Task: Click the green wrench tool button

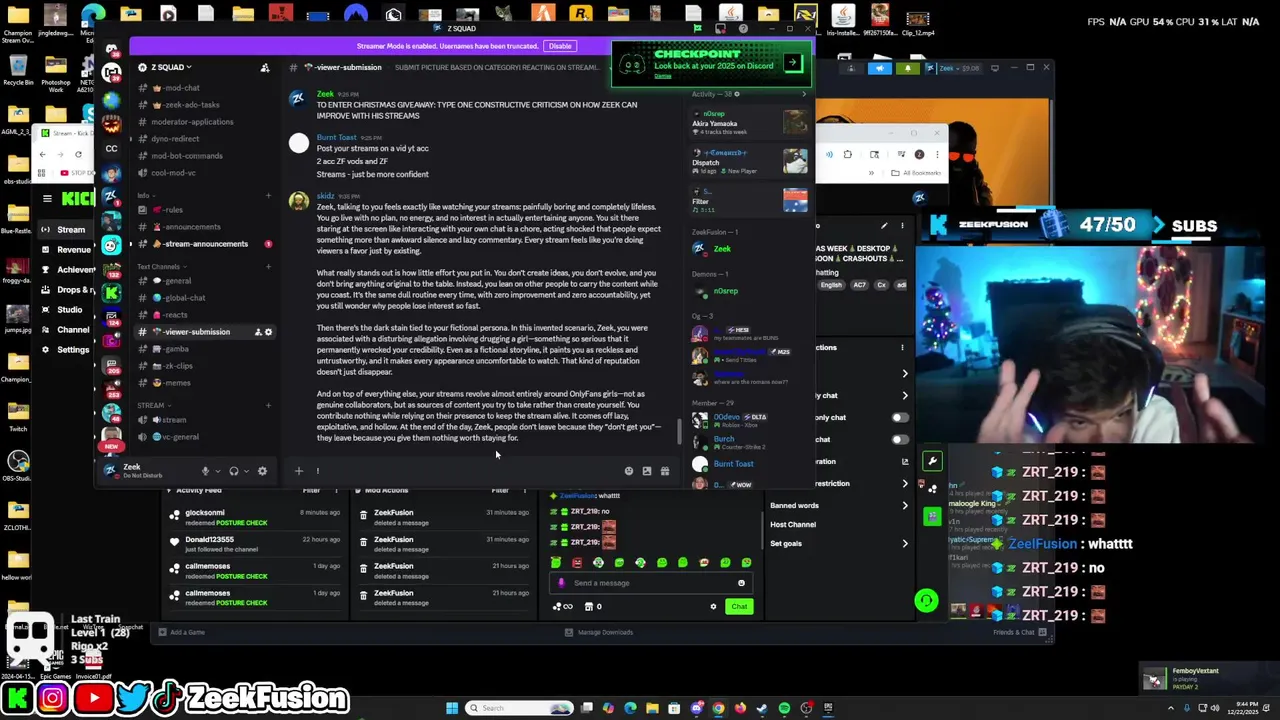Action: point(932,461)
